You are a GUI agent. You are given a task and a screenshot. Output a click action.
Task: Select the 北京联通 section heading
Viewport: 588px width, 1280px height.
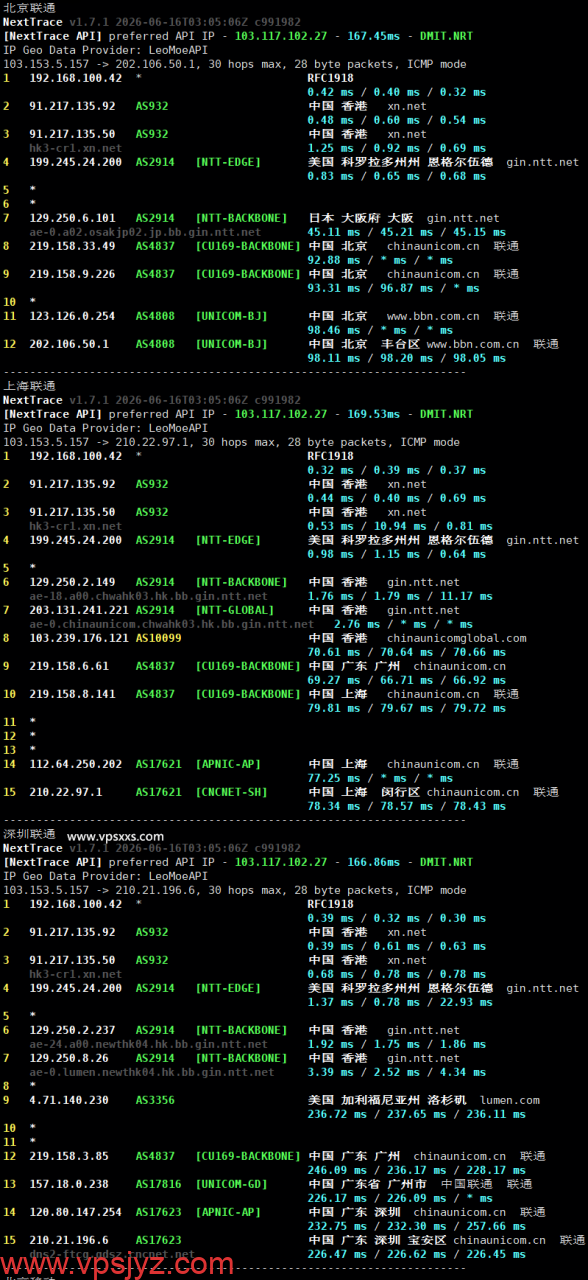(29, 8)
